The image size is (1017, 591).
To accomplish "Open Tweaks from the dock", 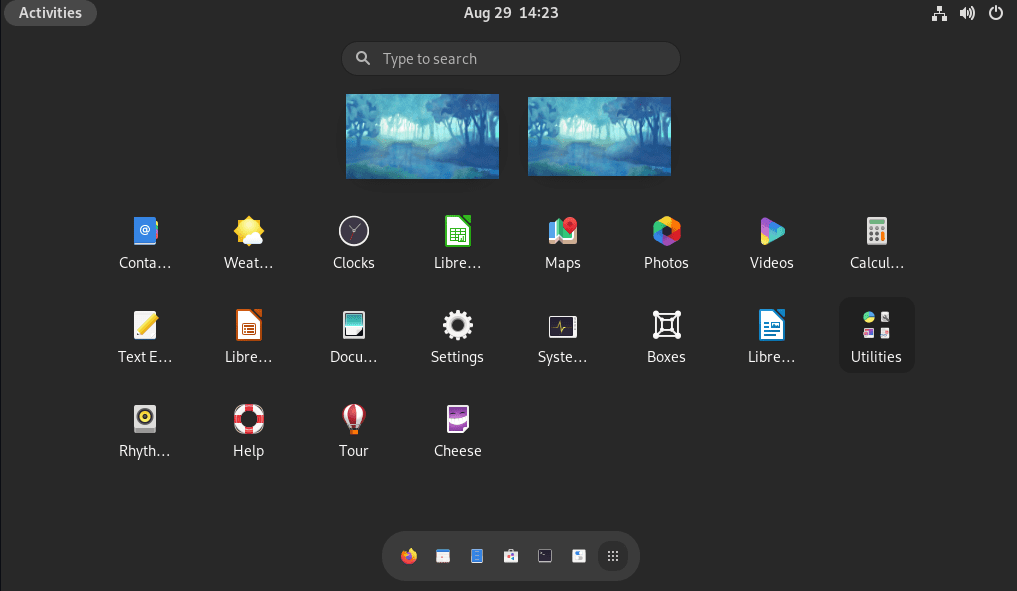I will coord(579,556).
